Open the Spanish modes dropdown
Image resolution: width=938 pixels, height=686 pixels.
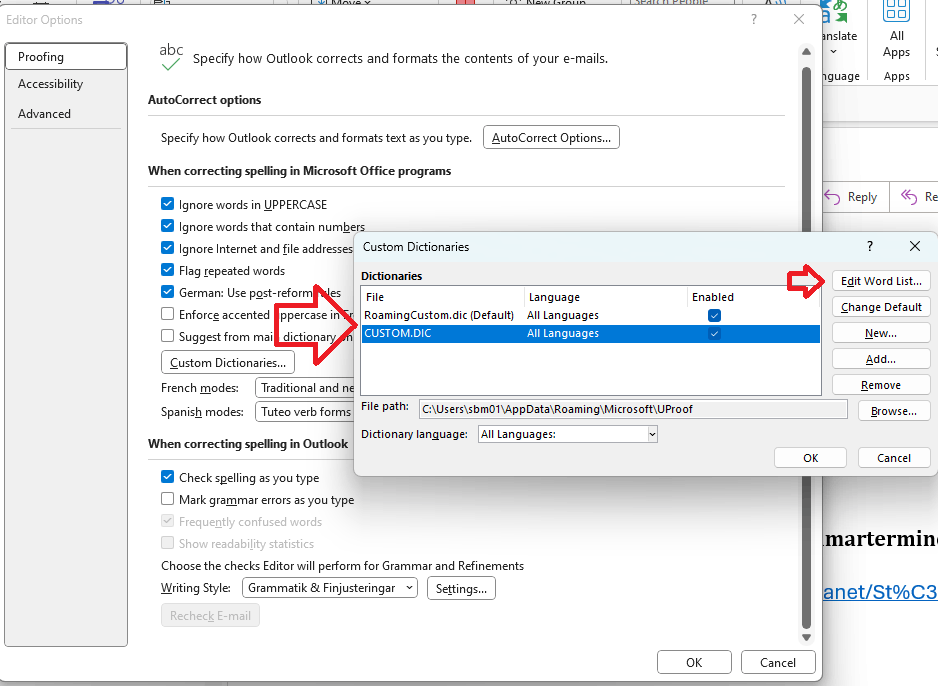coord(305,411)
